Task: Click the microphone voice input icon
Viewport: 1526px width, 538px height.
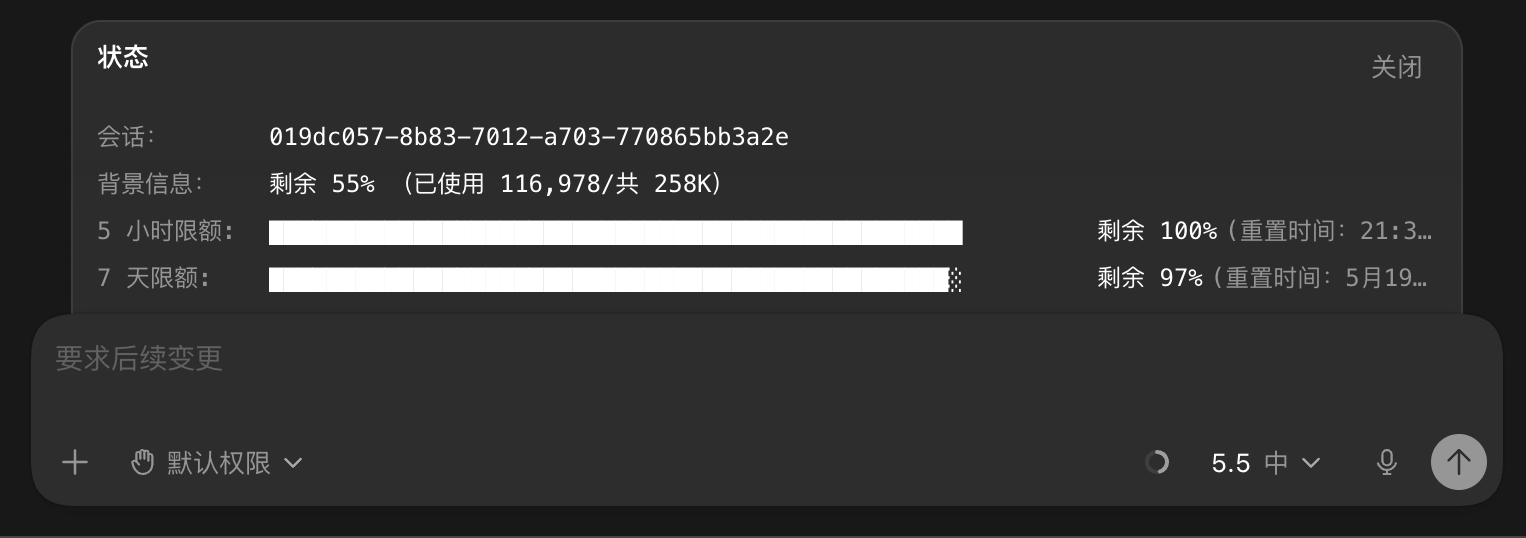Action: (x=1386, y=462)
